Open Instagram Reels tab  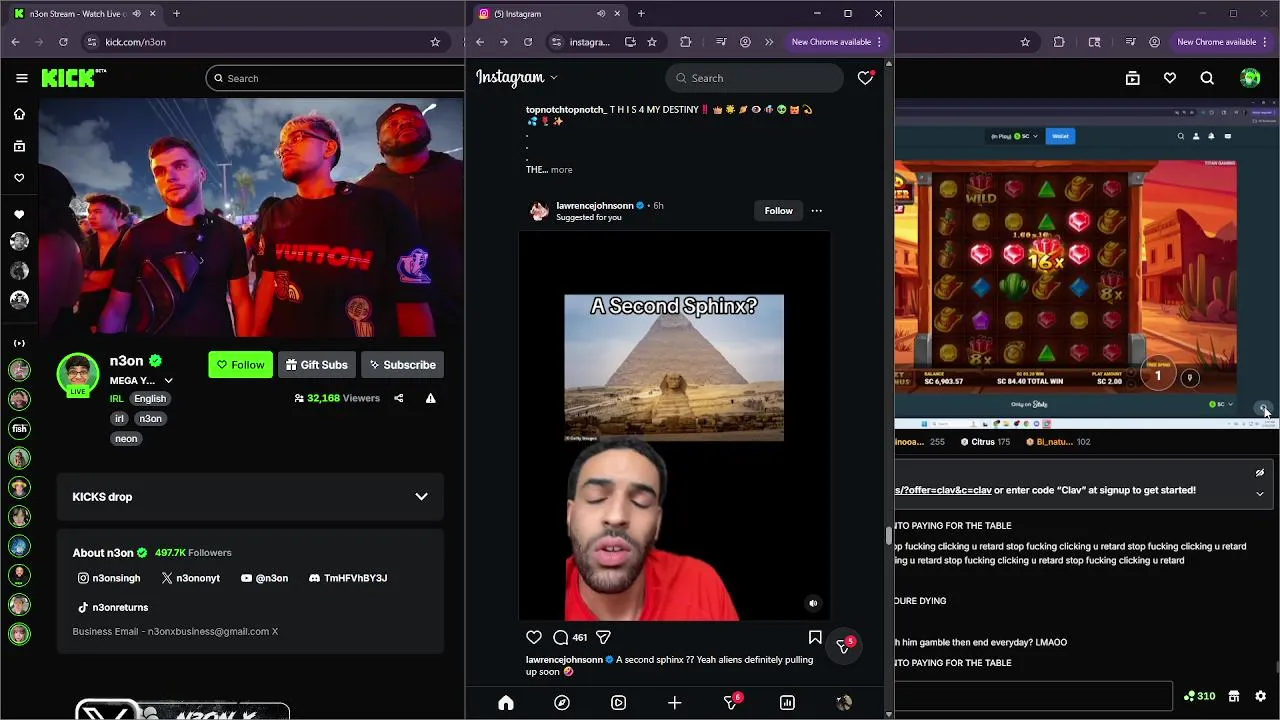pyautogui.click(x=618, y=703)
